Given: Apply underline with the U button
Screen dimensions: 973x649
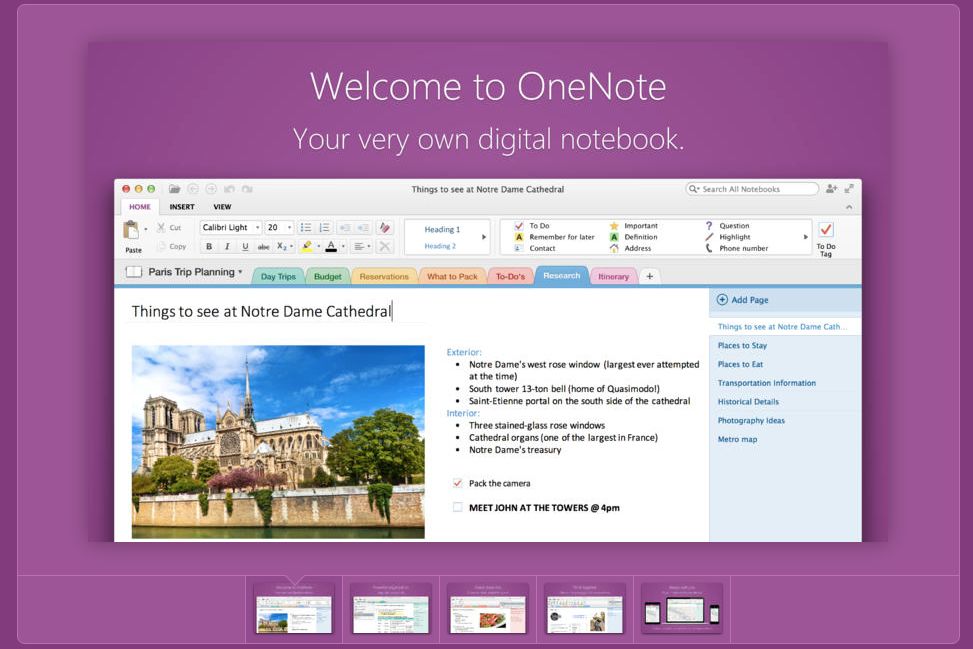Looking at the screenshot, I should [245, 246].
